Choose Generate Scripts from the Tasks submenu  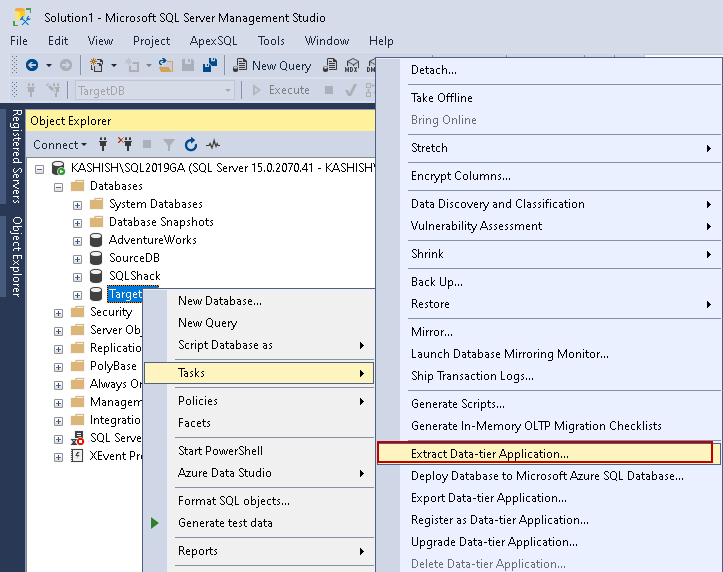[457, 404]
